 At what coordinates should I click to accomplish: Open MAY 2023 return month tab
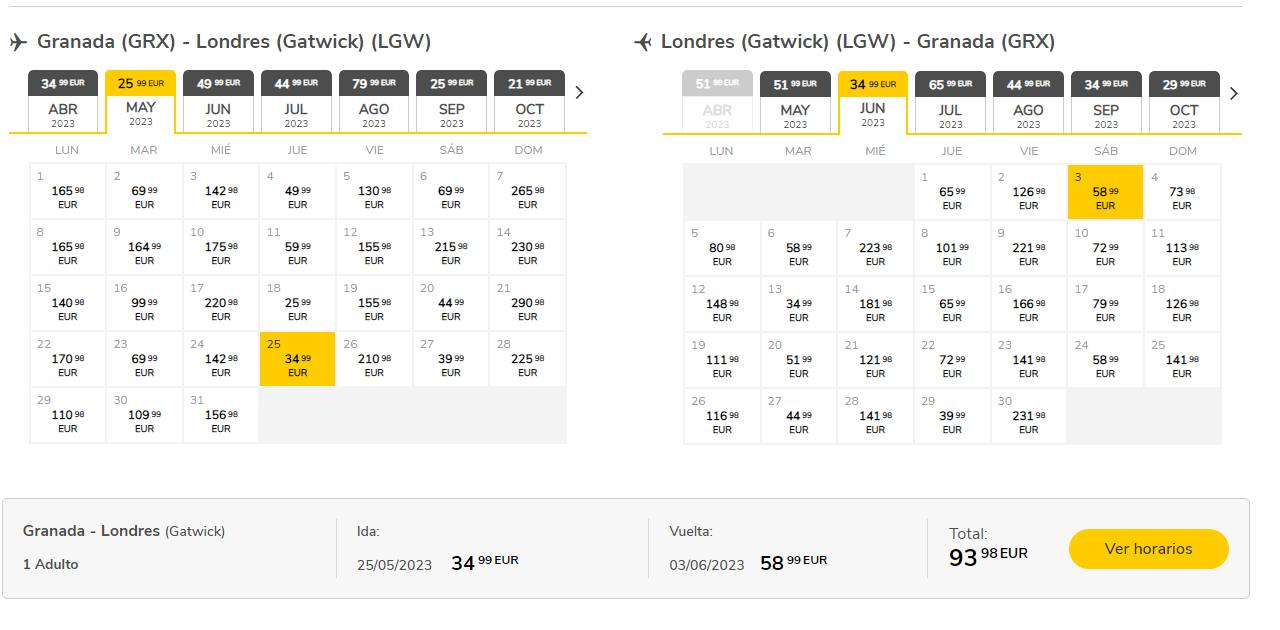point(795,103)
